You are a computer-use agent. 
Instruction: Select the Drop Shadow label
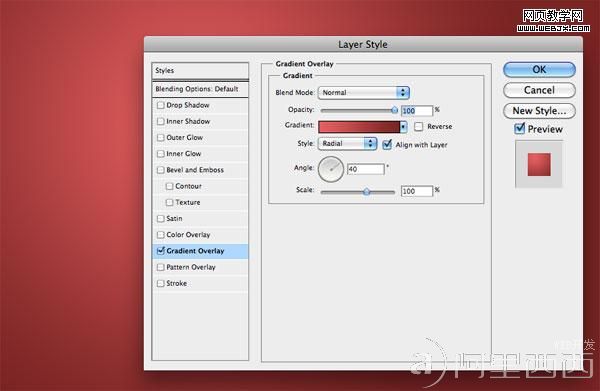pos(188,105)
